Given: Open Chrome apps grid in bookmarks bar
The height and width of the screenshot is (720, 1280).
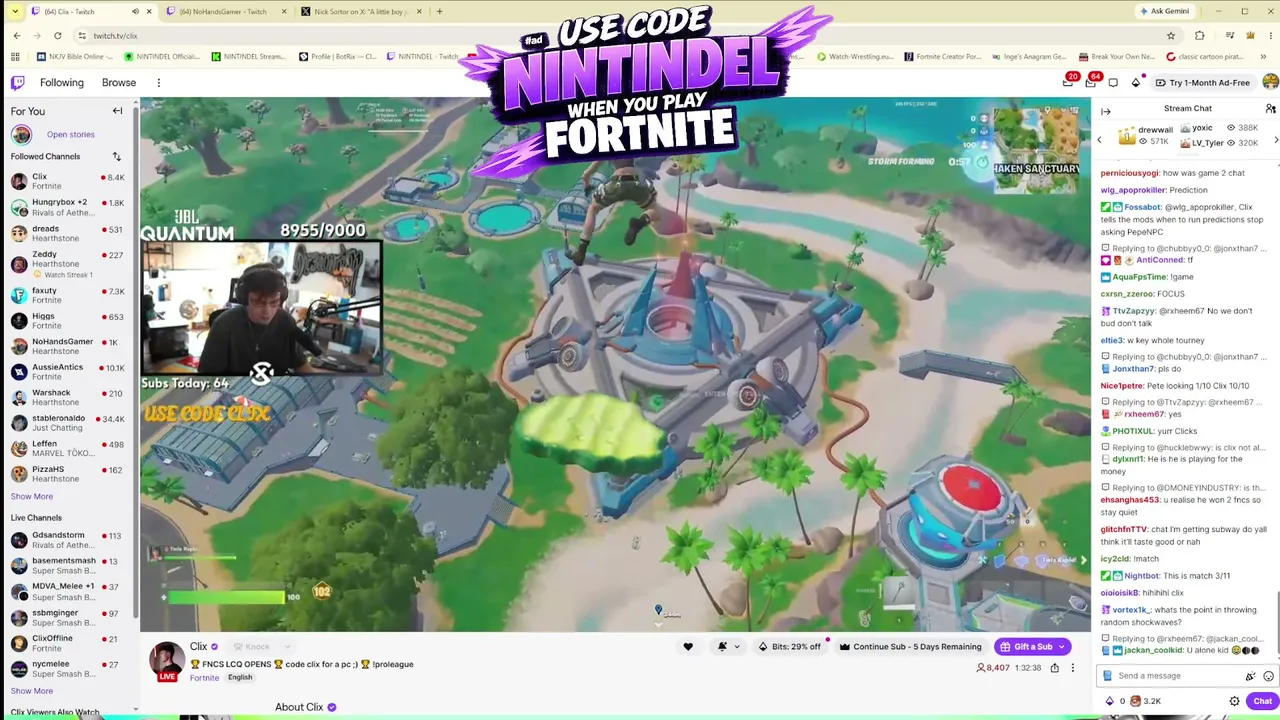Looking at the screenshot, I should (x=15, y=57).
